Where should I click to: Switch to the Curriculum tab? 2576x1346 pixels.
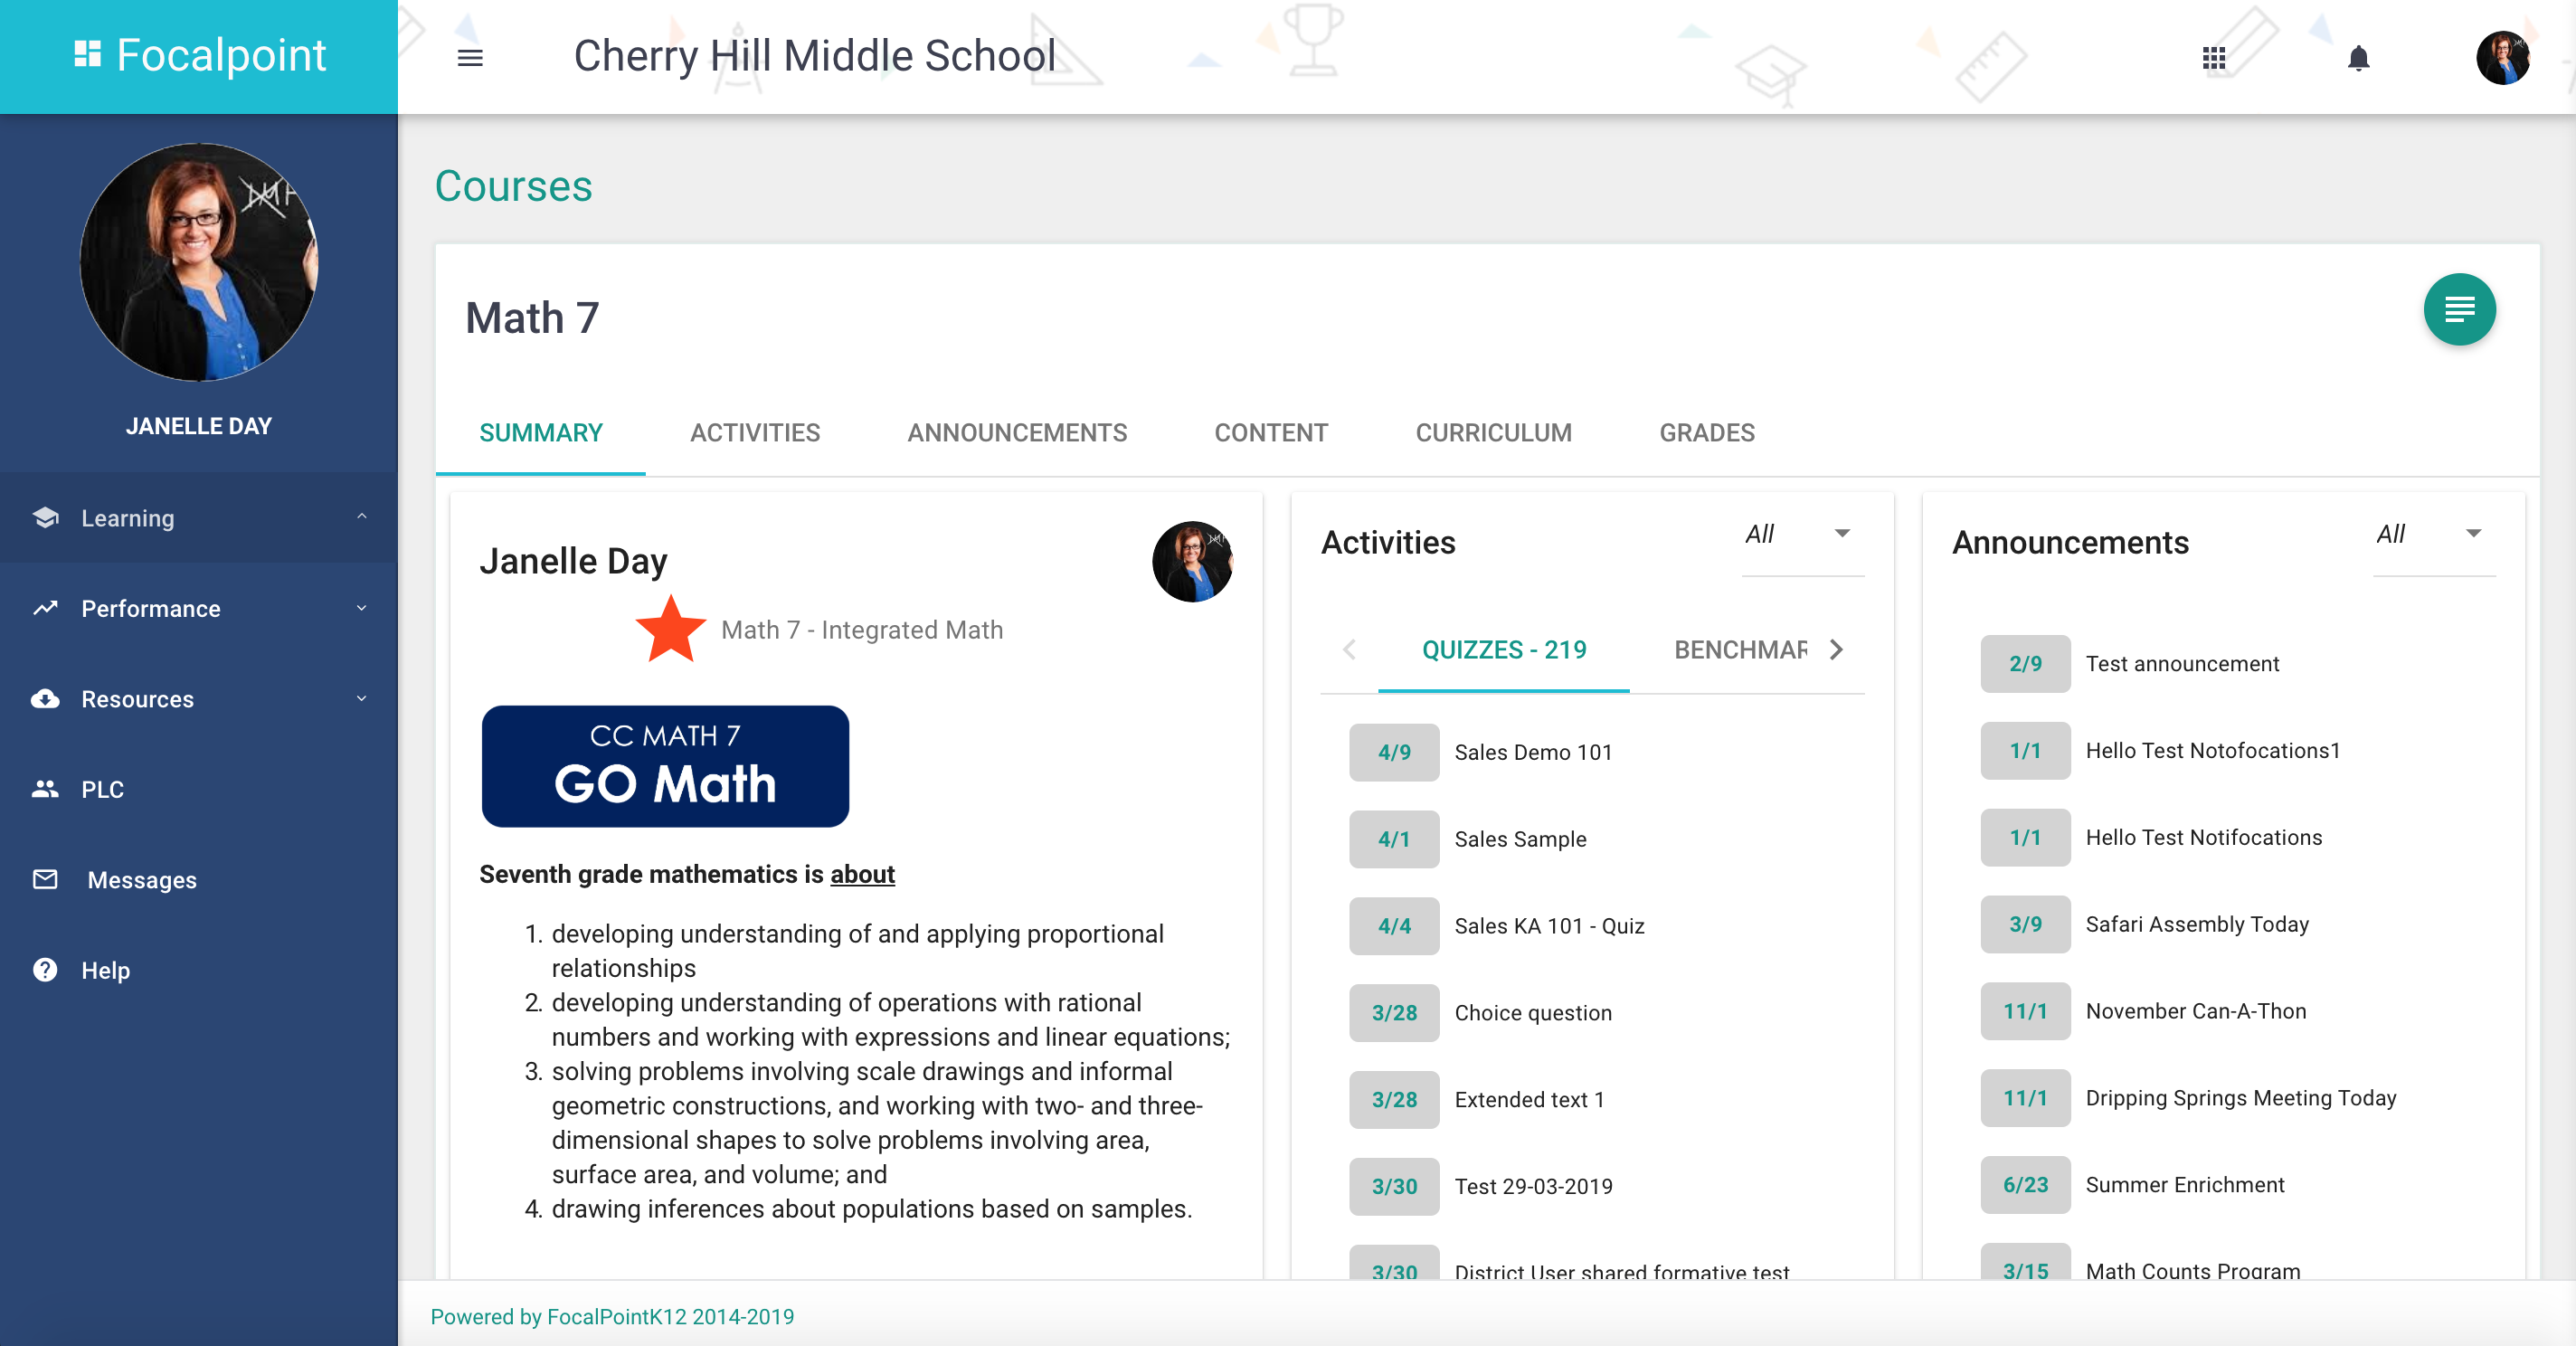1493,433
